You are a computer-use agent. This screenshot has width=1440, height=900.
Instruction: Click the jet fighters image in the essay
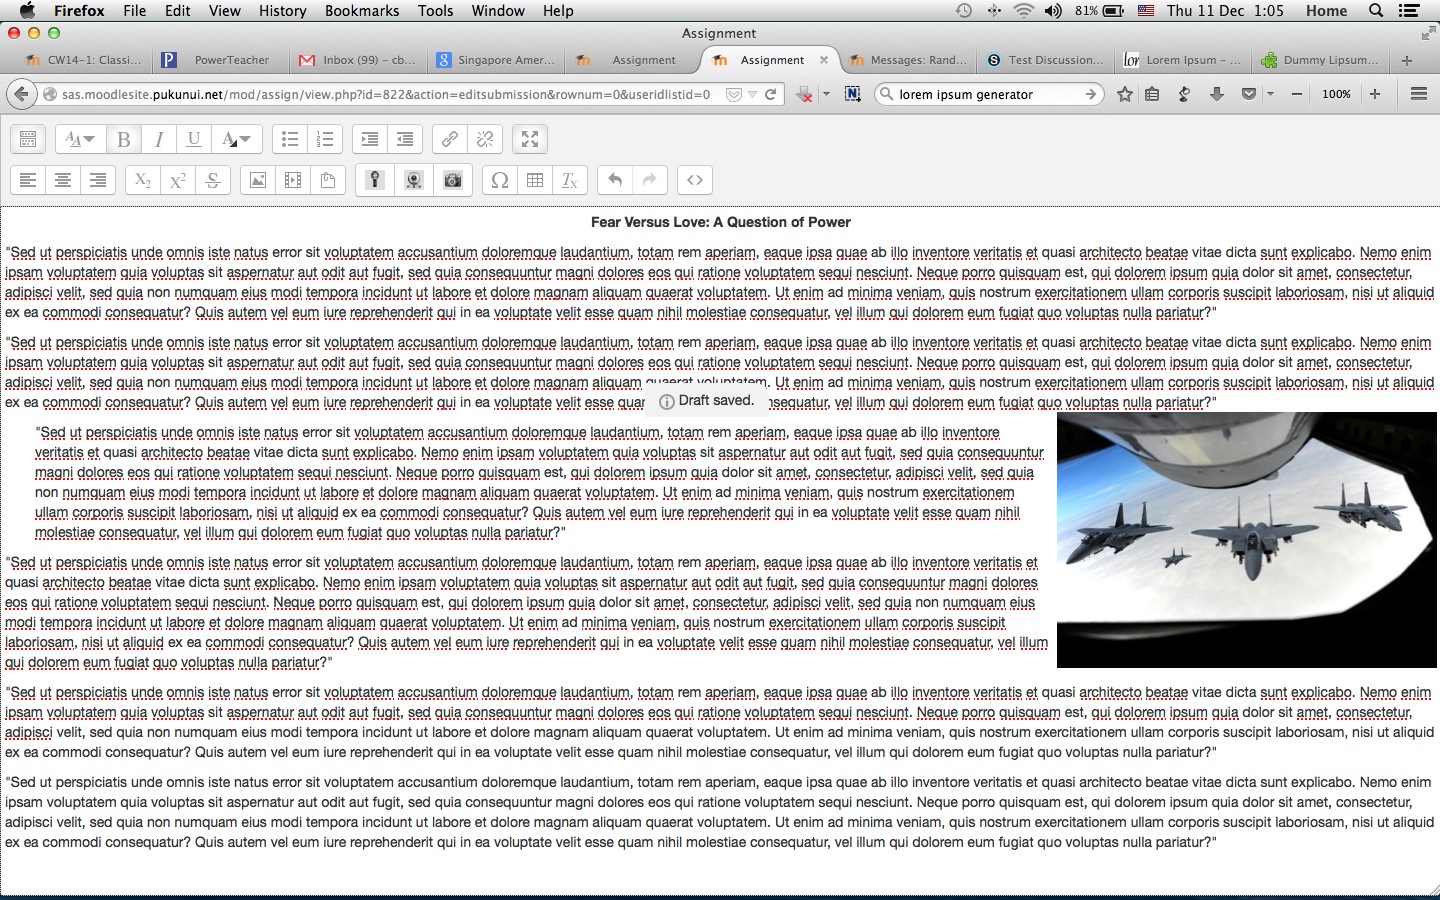click(x=1247, y=540)
